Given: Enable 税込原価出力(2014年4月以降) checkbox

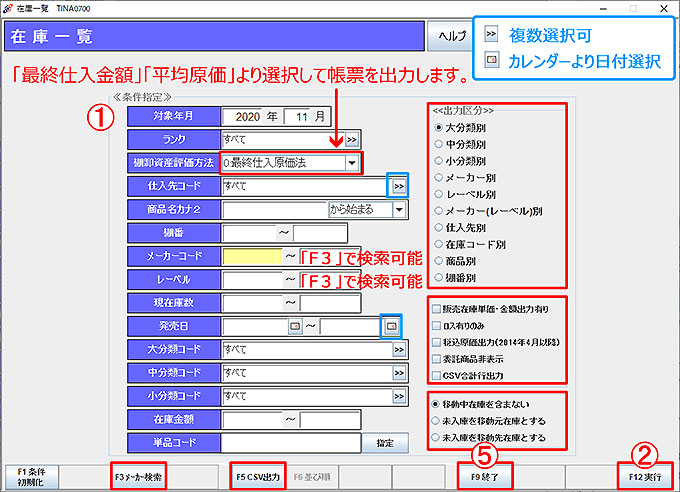Looking at the screenshot, I should tap(436, 342).
